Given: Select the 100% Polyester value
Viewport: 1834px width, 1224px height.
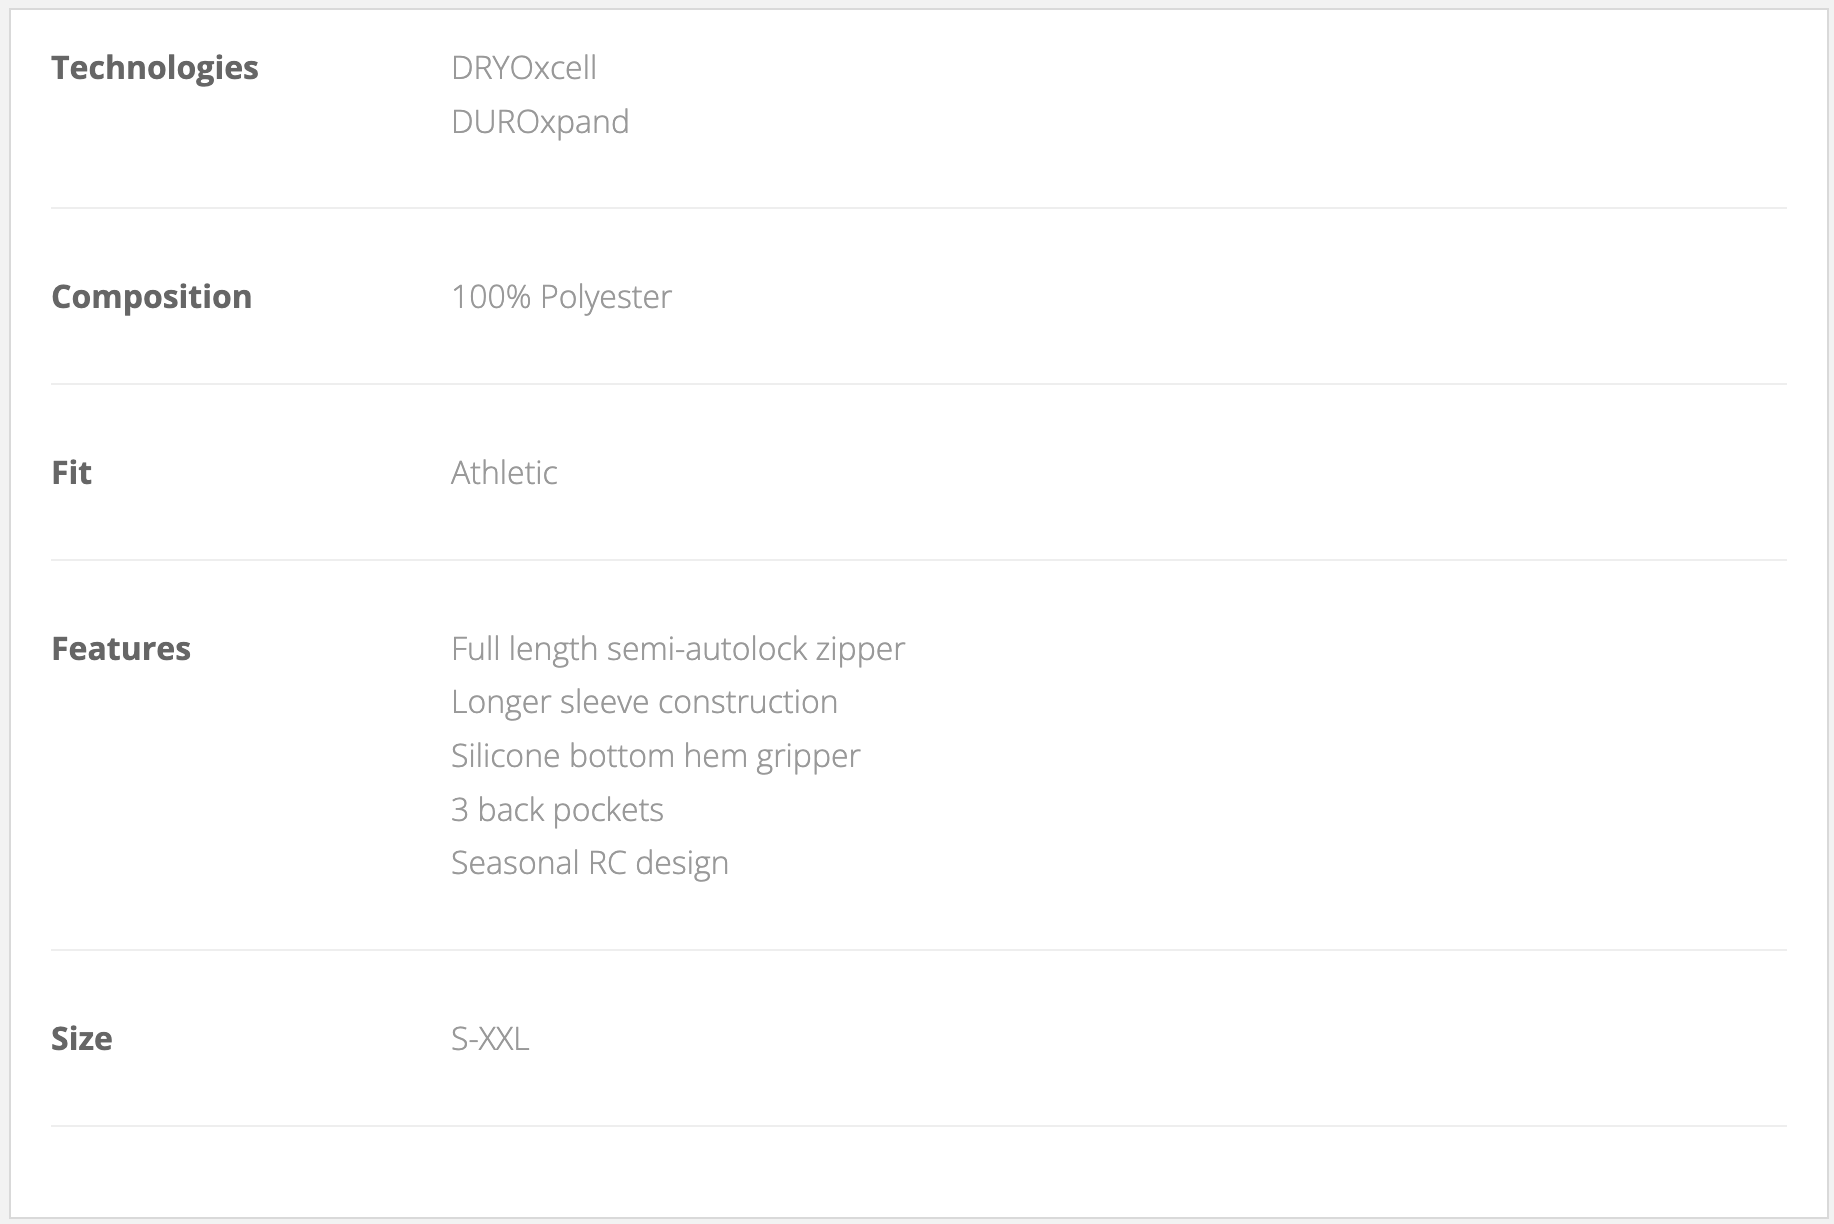Looking at the screenshot, I should coord(561,297).
